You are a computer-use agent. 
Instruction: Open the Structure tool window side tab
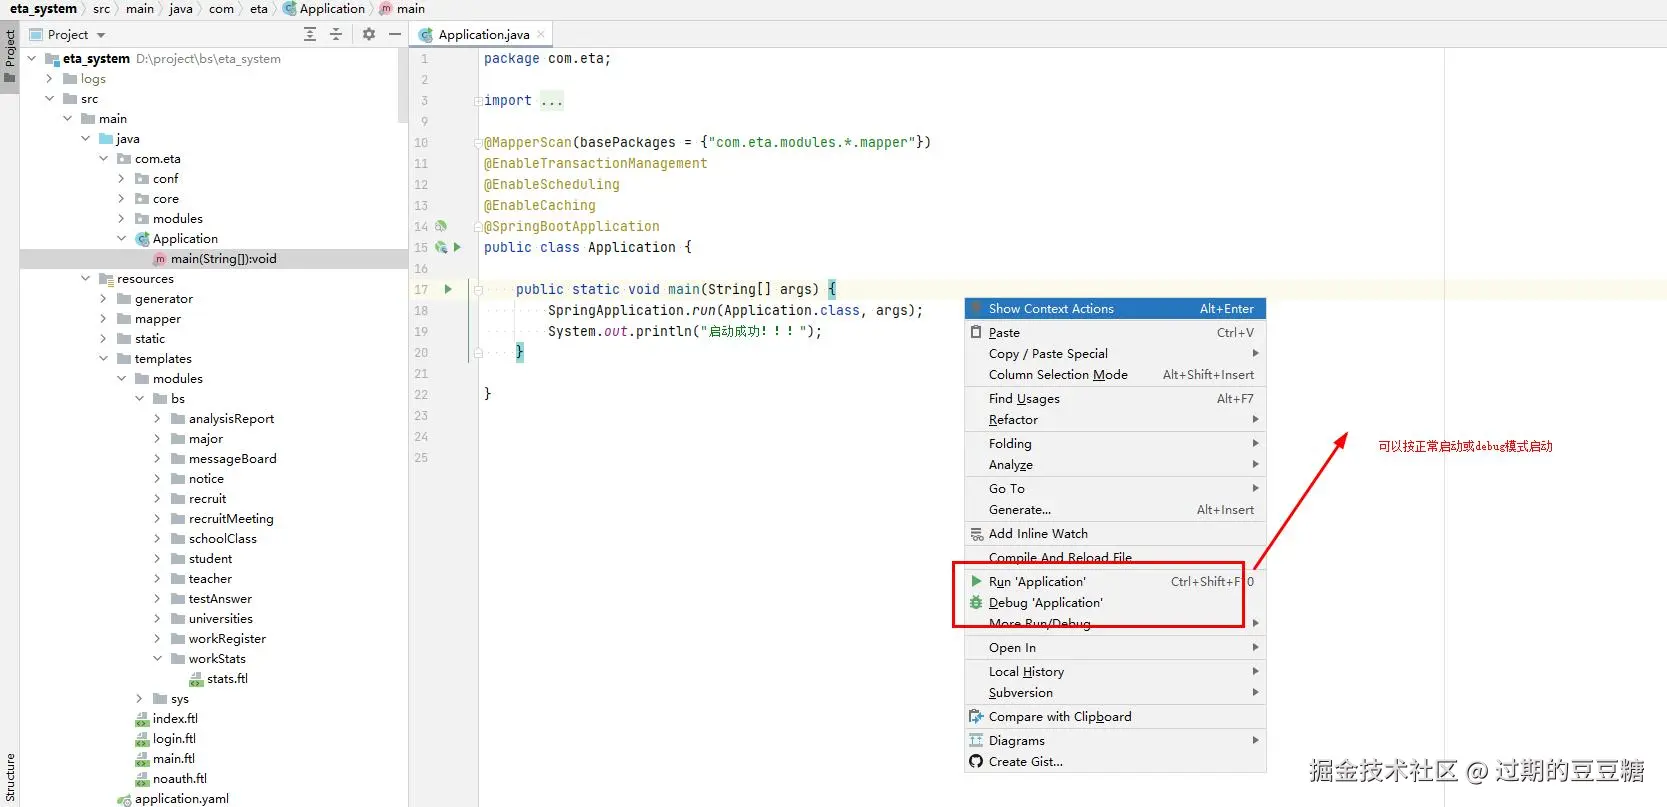point(10,778)
